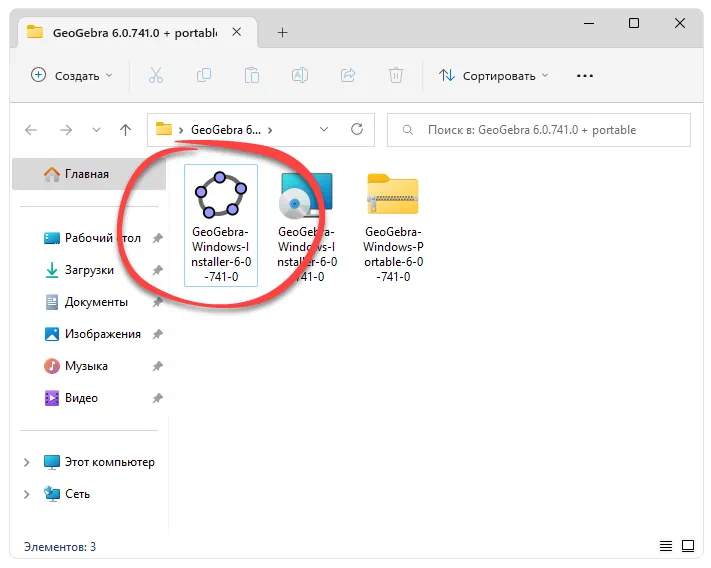Select the GeoGebra-Windows-Portable zip archive

393,226
